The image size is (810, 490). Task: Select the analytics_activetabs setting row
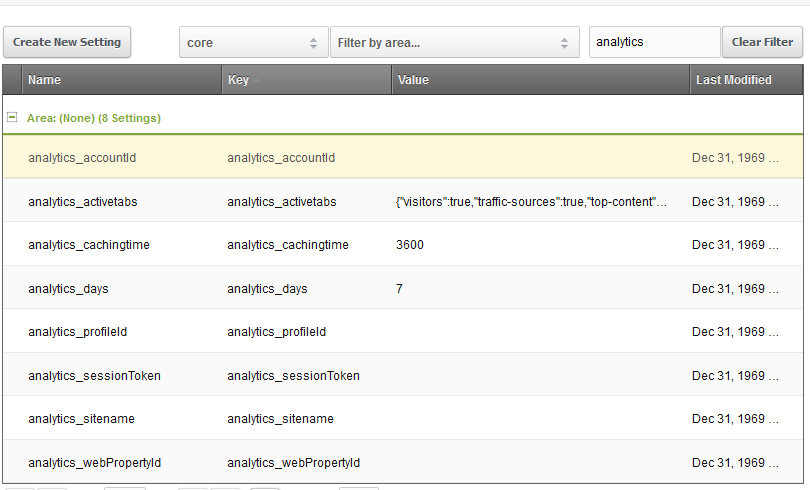tap(82, 202)
